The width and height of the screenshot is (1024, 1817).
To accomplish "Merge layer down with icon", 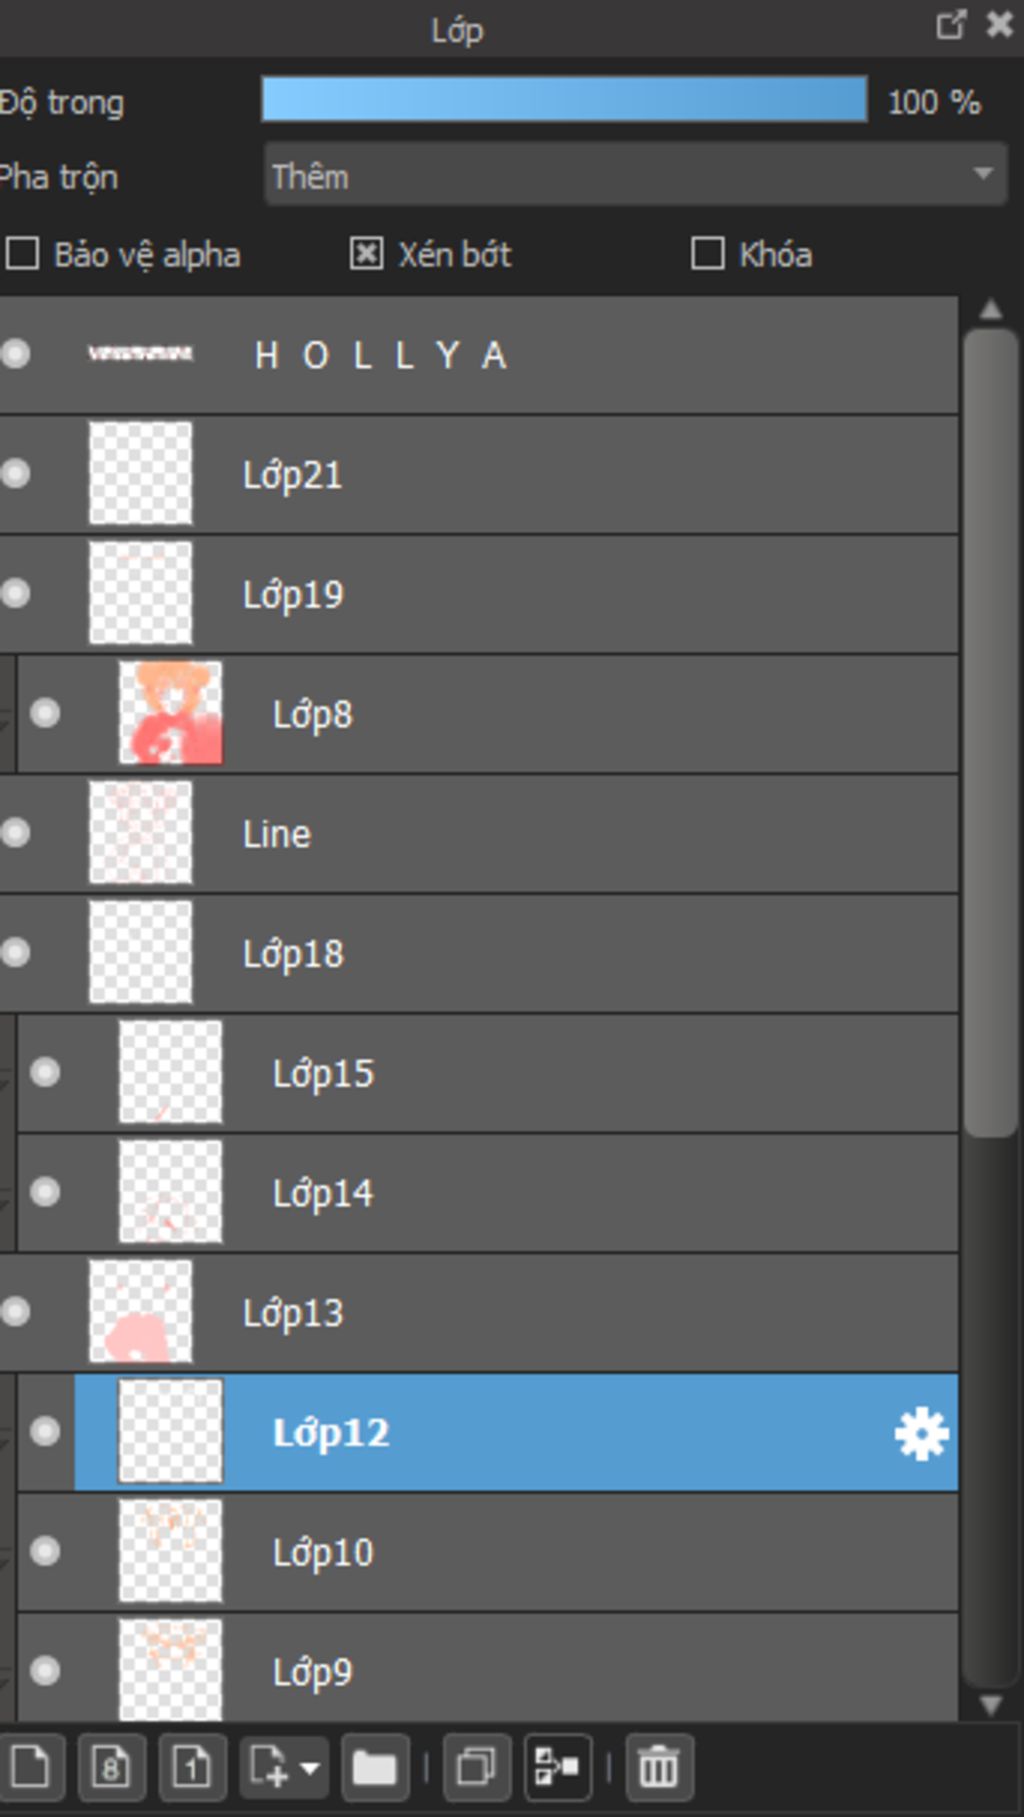I will pos(557,1768).
